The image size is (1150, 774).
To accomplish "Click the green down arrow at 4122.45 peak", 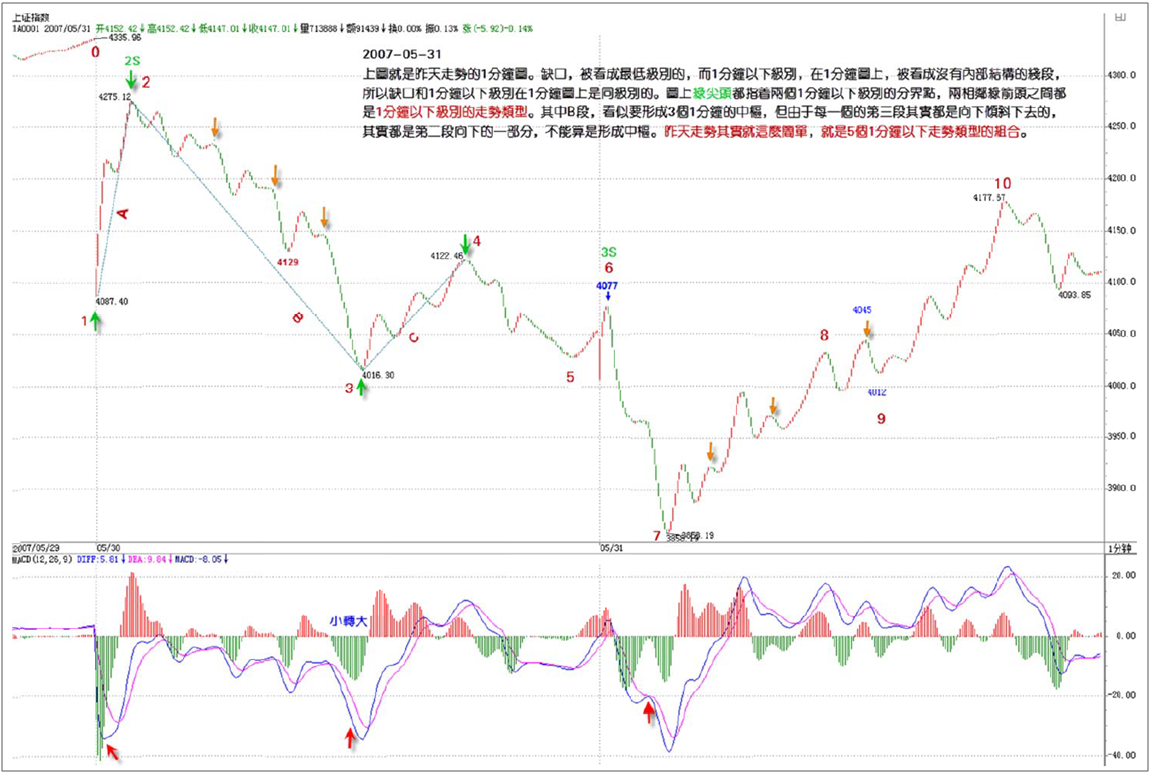I will pyautogui.click(x=464, y=244).
